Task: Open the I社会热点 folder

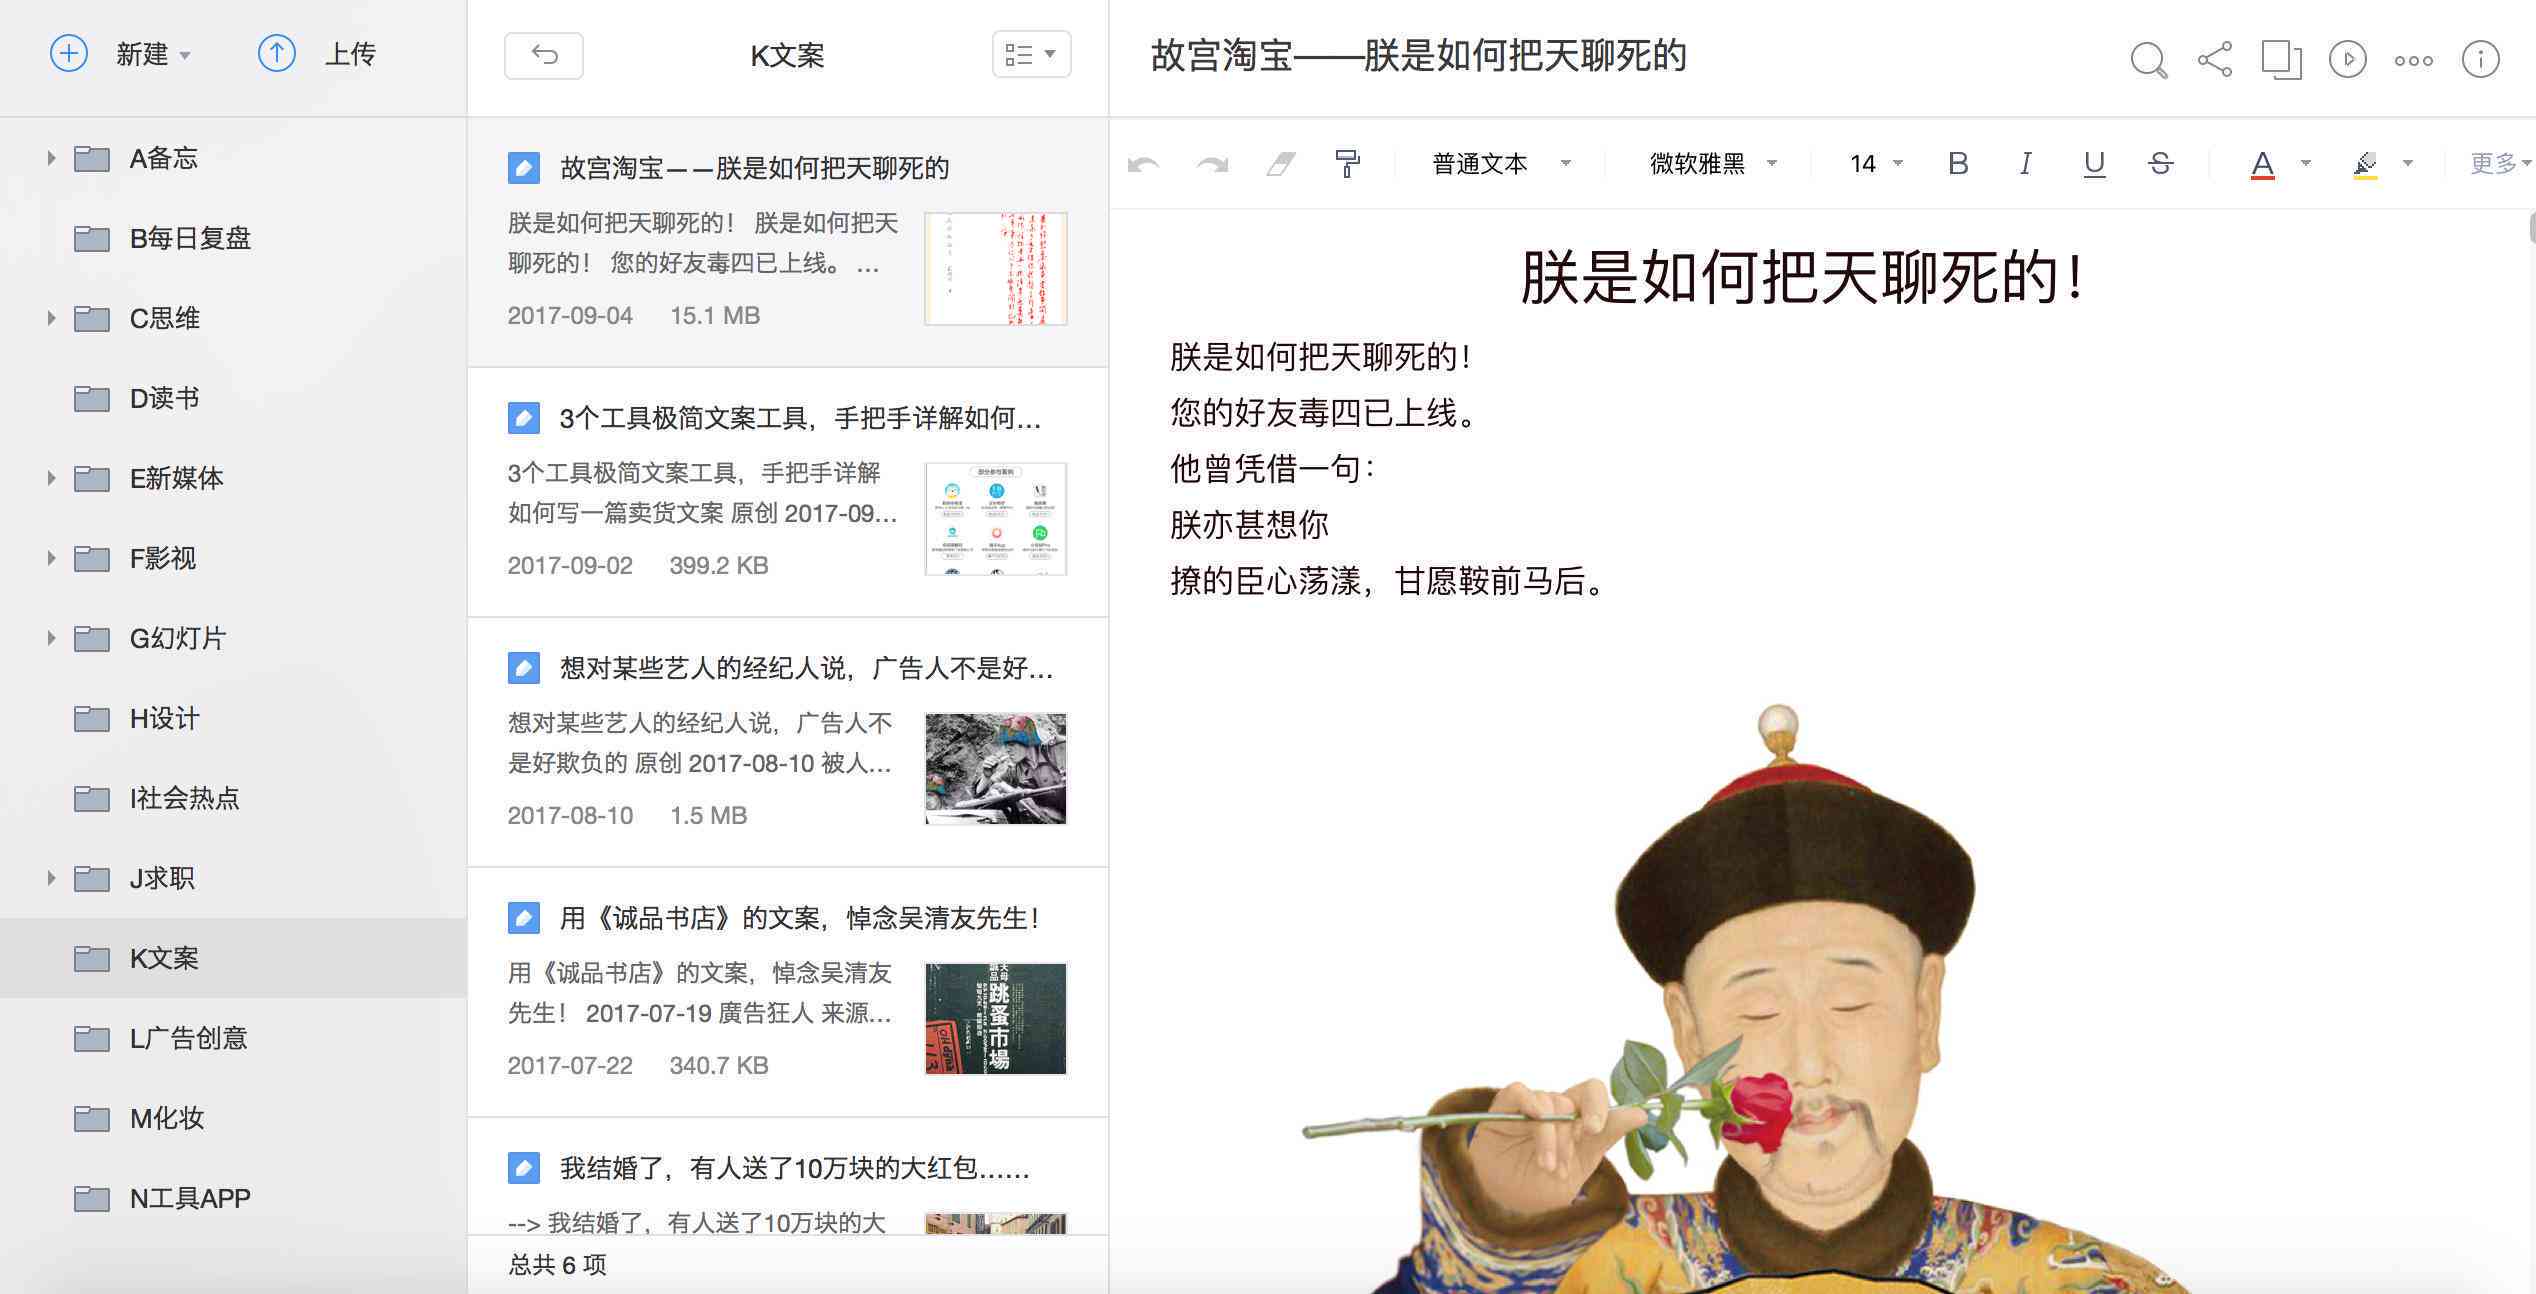Action: (233, 798)
